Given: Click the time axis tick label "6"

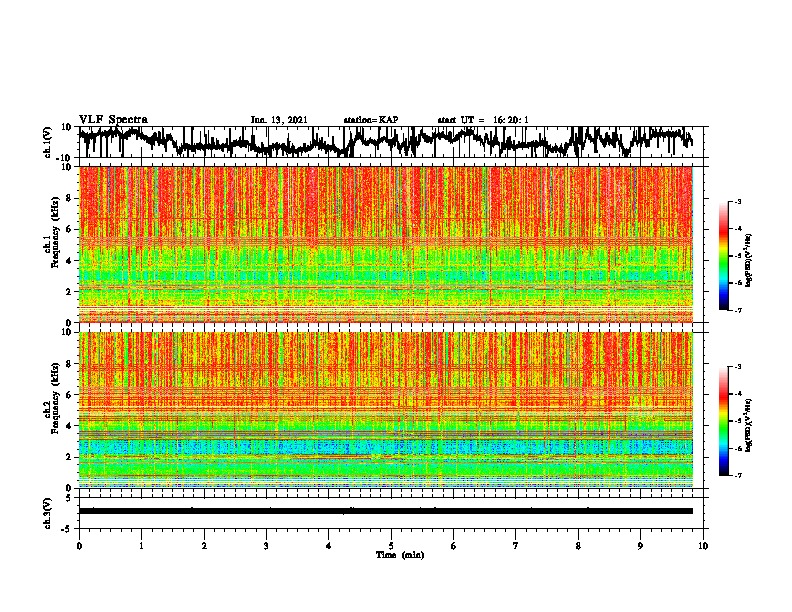Looking at the screenshot, I should pyautogui.click(x=454, y=546).
